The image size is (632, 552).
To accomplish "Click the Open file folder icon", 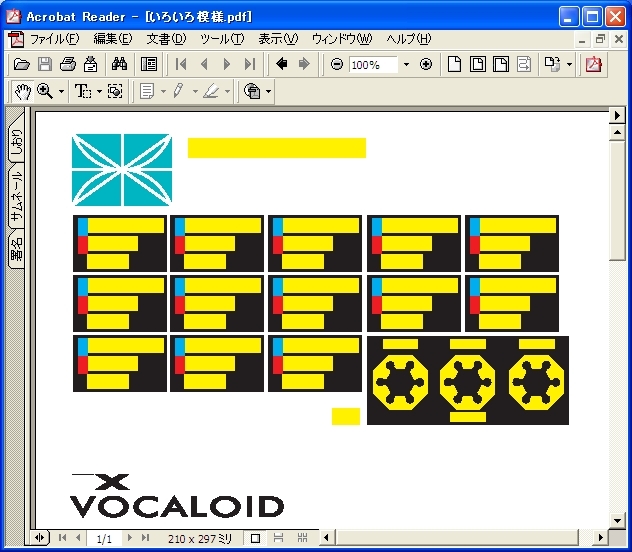I will (x=21, y=64).
